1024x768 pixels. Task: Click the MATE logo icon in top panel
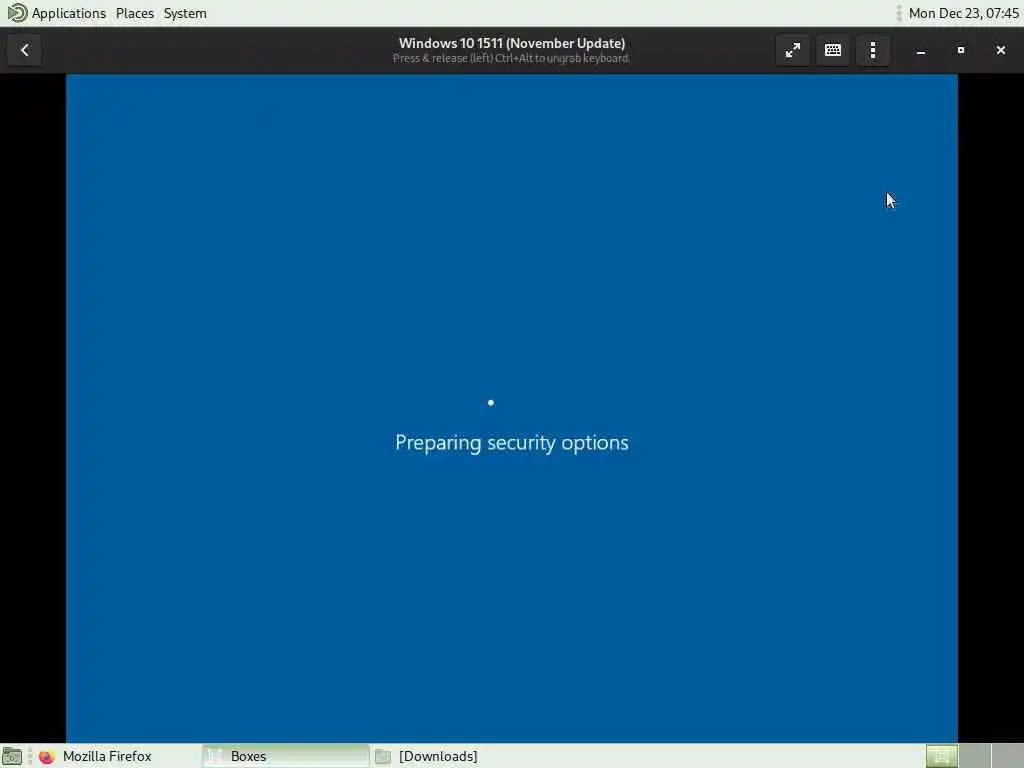tap(17, 13)
